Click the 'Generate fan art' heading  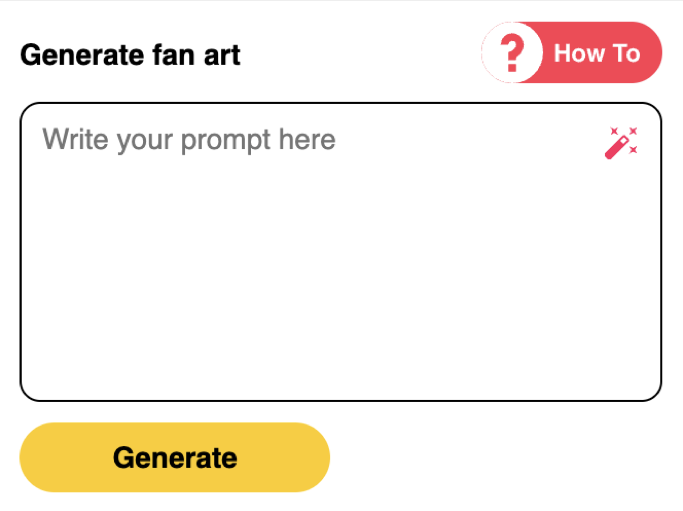click(130, 54)
